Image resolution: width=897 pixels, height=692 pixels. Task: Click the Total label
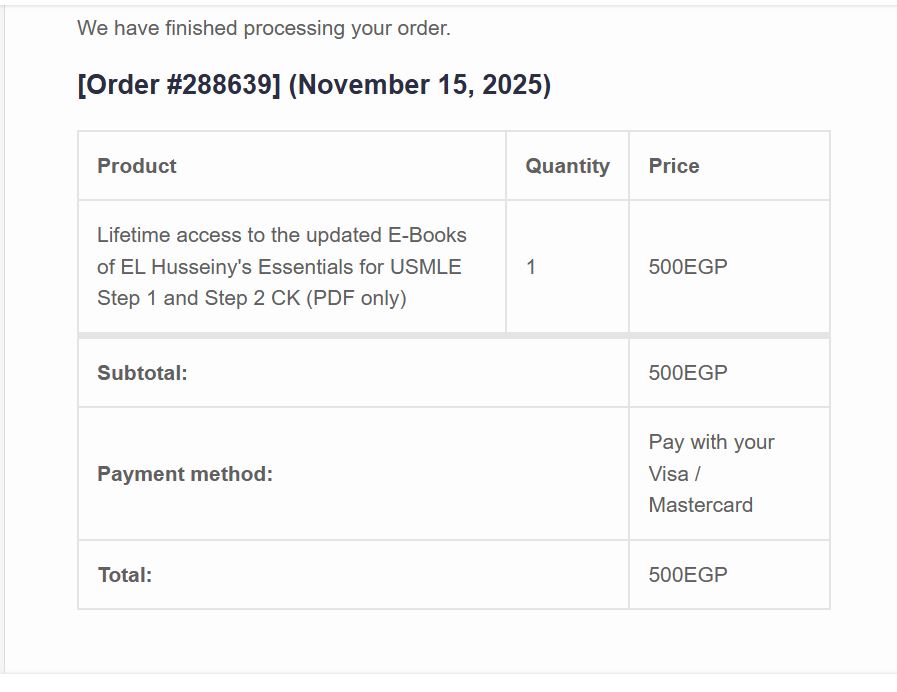[125, 575]
